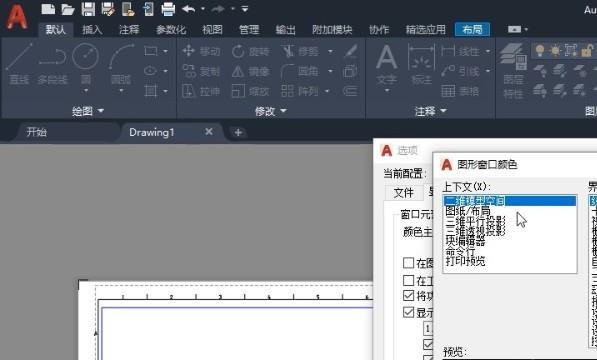Switch to the 视图 ribbon tab
597x360 pixels.
(x=212, y=29)
